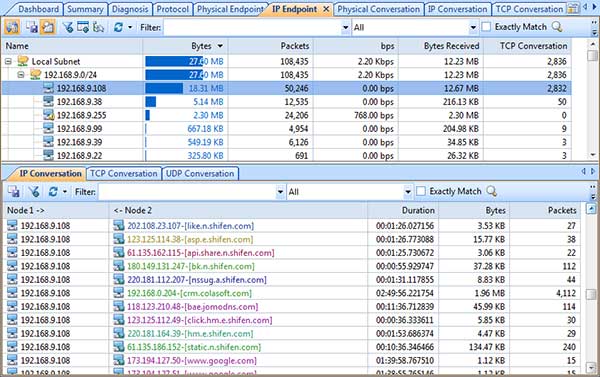Click the first highlighted display-mode icon in the upper toolbar
Screen dimensions: 600x377
pos(12,27)
